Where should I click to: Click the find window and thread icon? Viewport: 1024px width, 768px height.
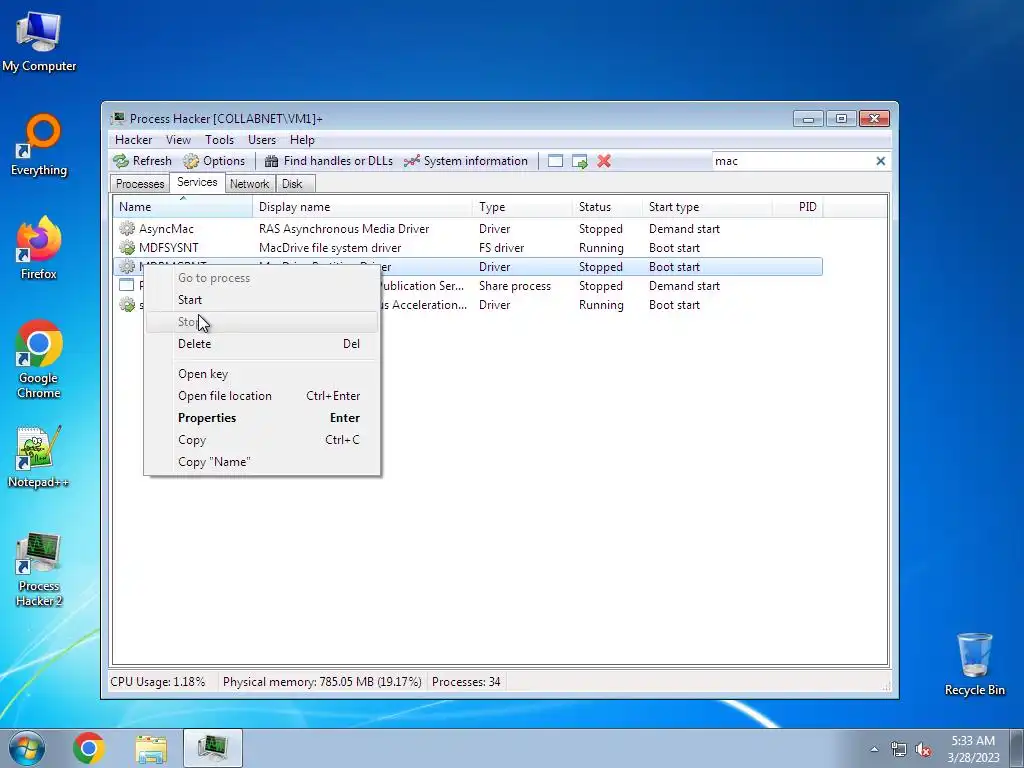point(579,161)
